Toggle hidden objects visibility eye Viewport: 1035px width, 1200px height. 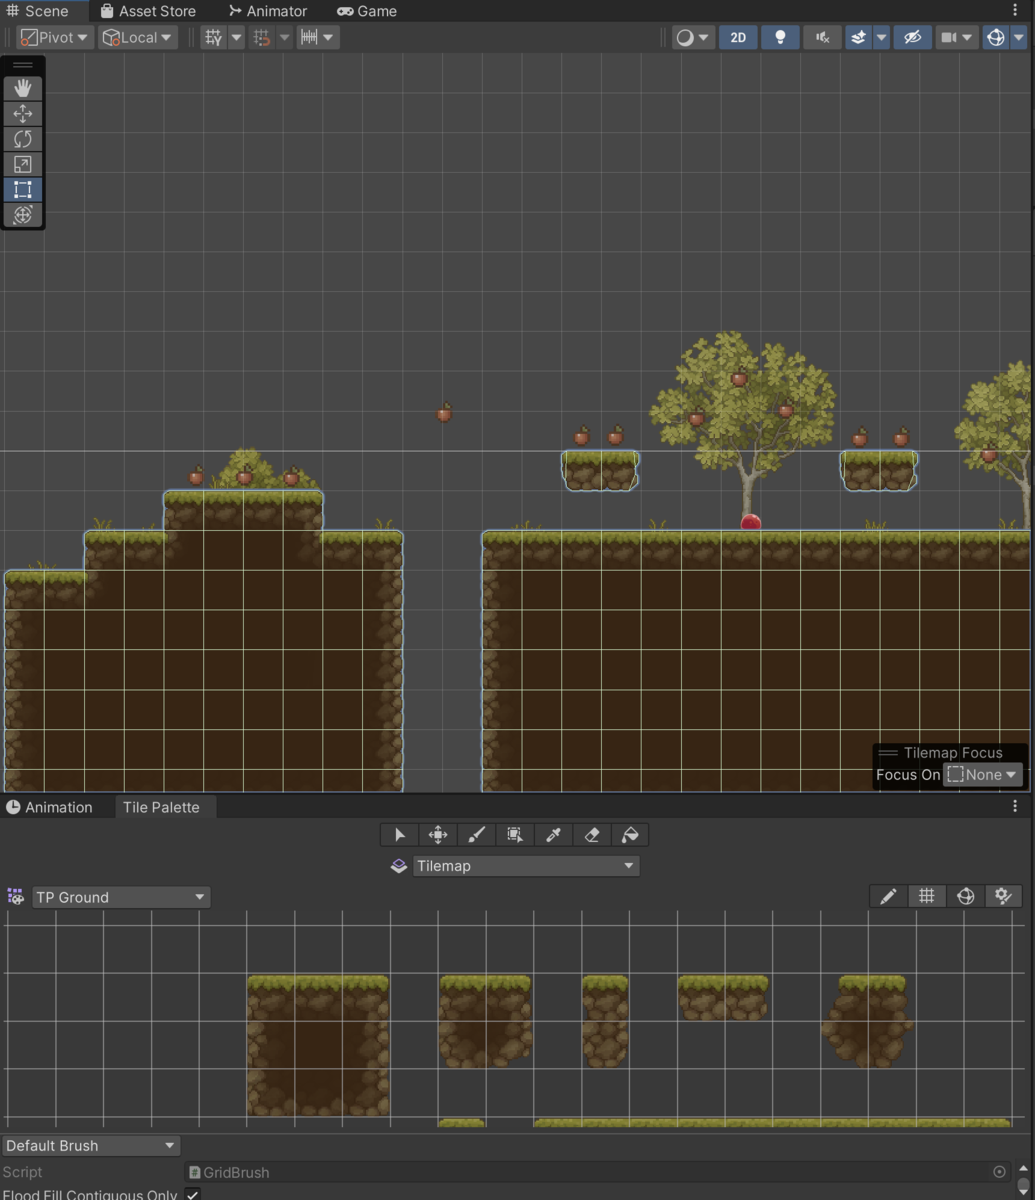pos(911,38)
